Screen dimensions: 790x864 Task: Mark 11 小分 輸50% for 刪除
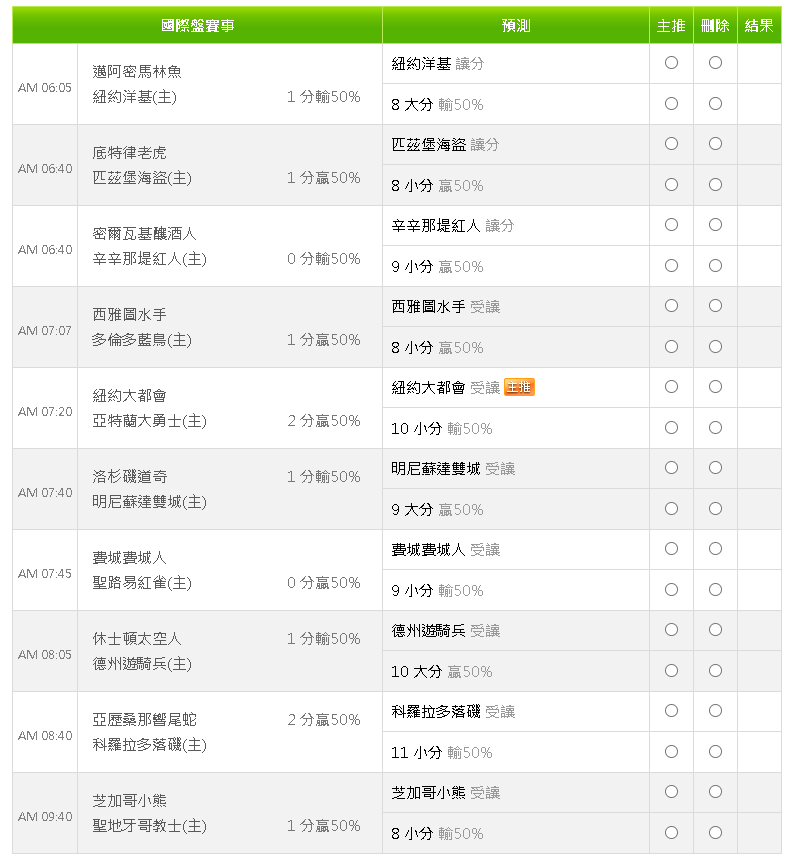[715, 751]
